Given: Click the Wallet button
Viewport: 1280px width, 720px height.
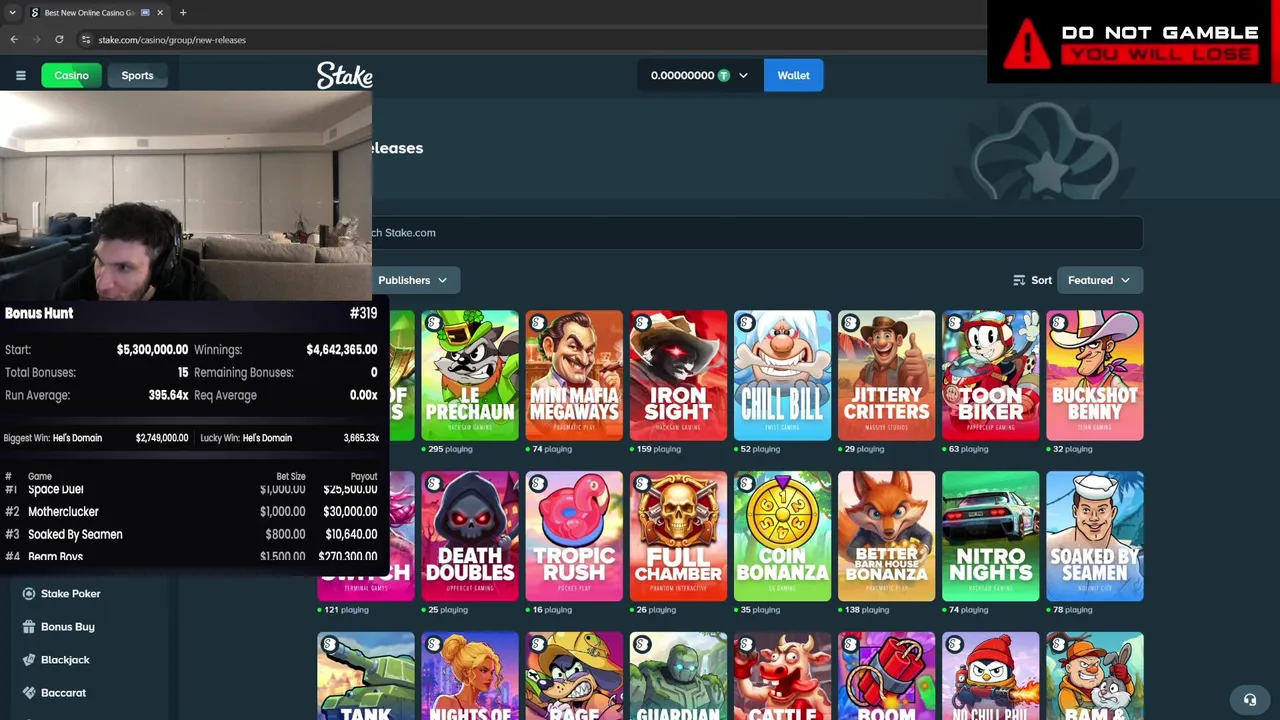Looking at the screenshot, I should [x=793, y=76].
